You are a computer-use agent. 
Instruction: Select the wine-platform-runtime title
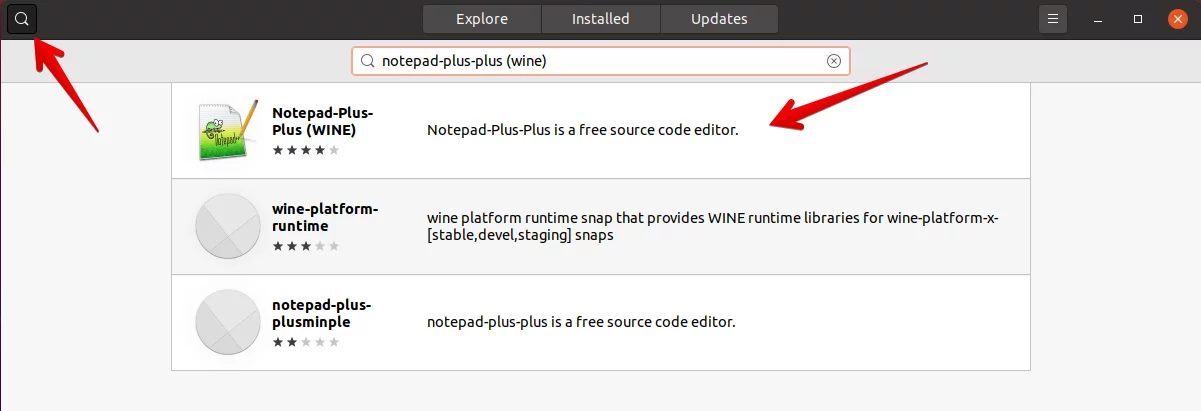tap(325, 218)
